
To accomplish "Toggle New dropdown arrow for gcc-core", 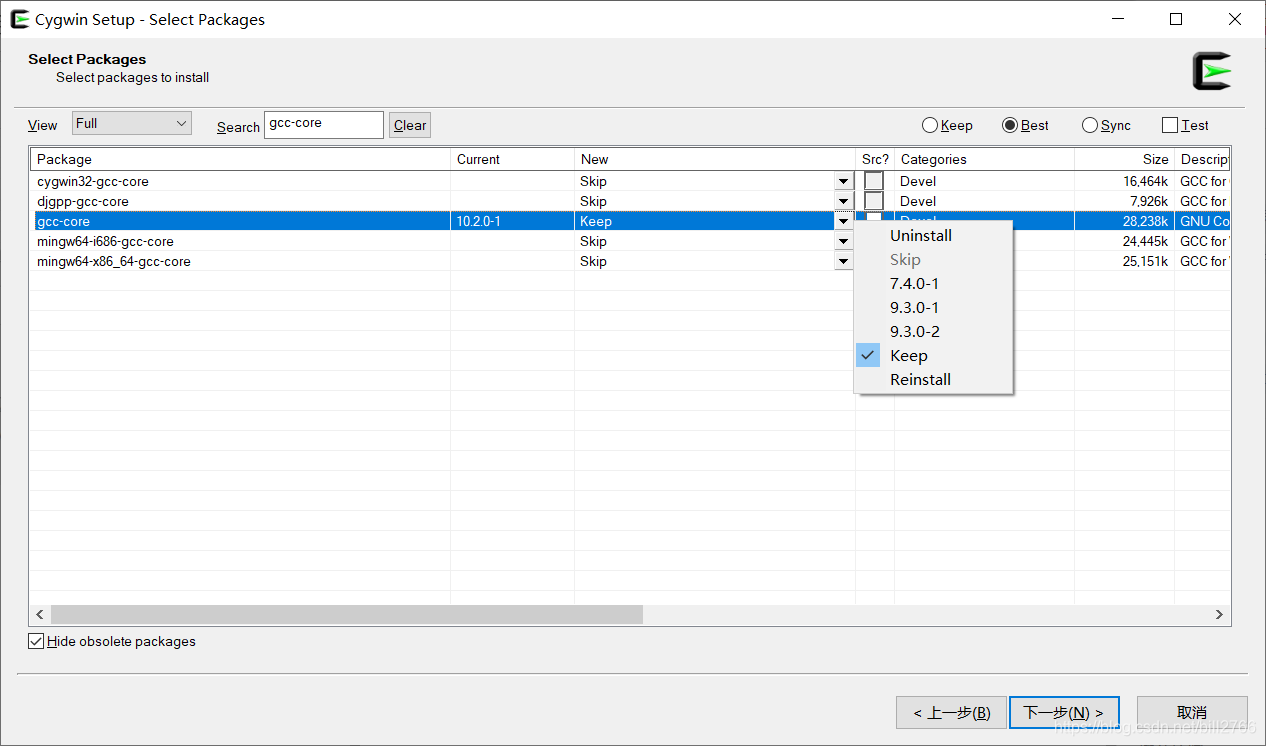I will tap(844, 221).
